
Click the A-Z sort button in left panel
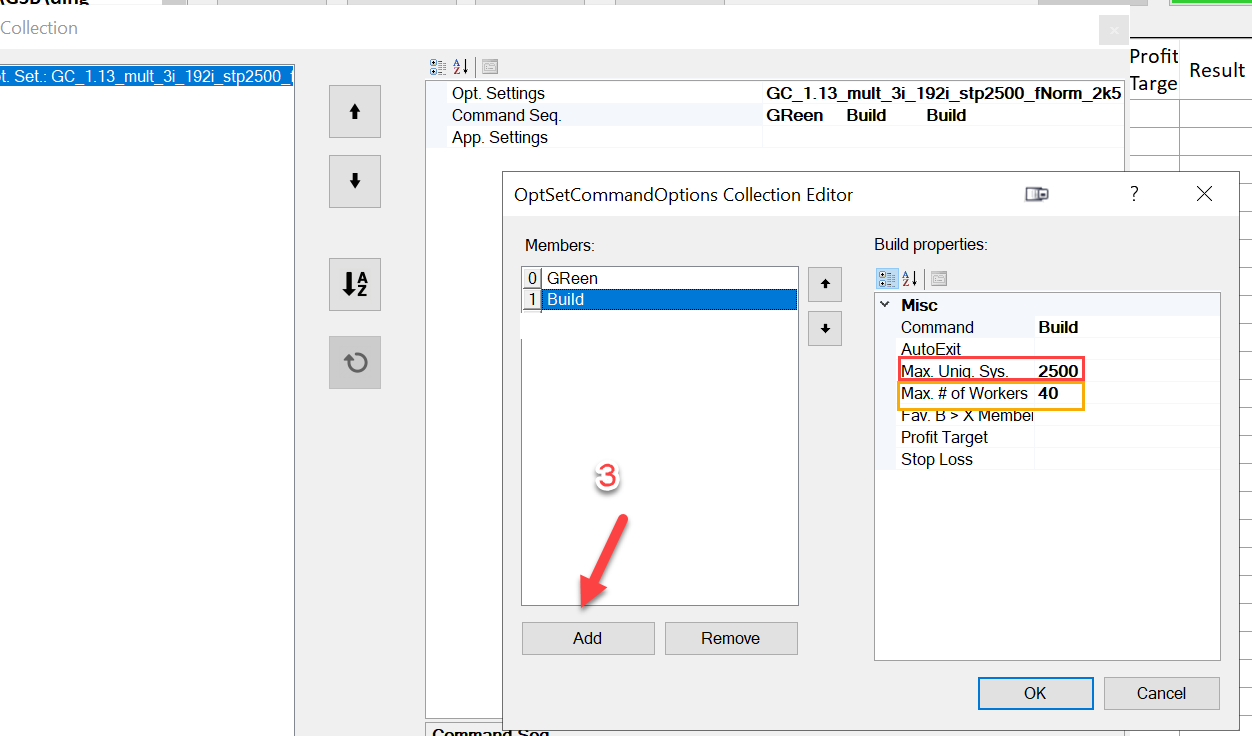click(x=355, y=284)
